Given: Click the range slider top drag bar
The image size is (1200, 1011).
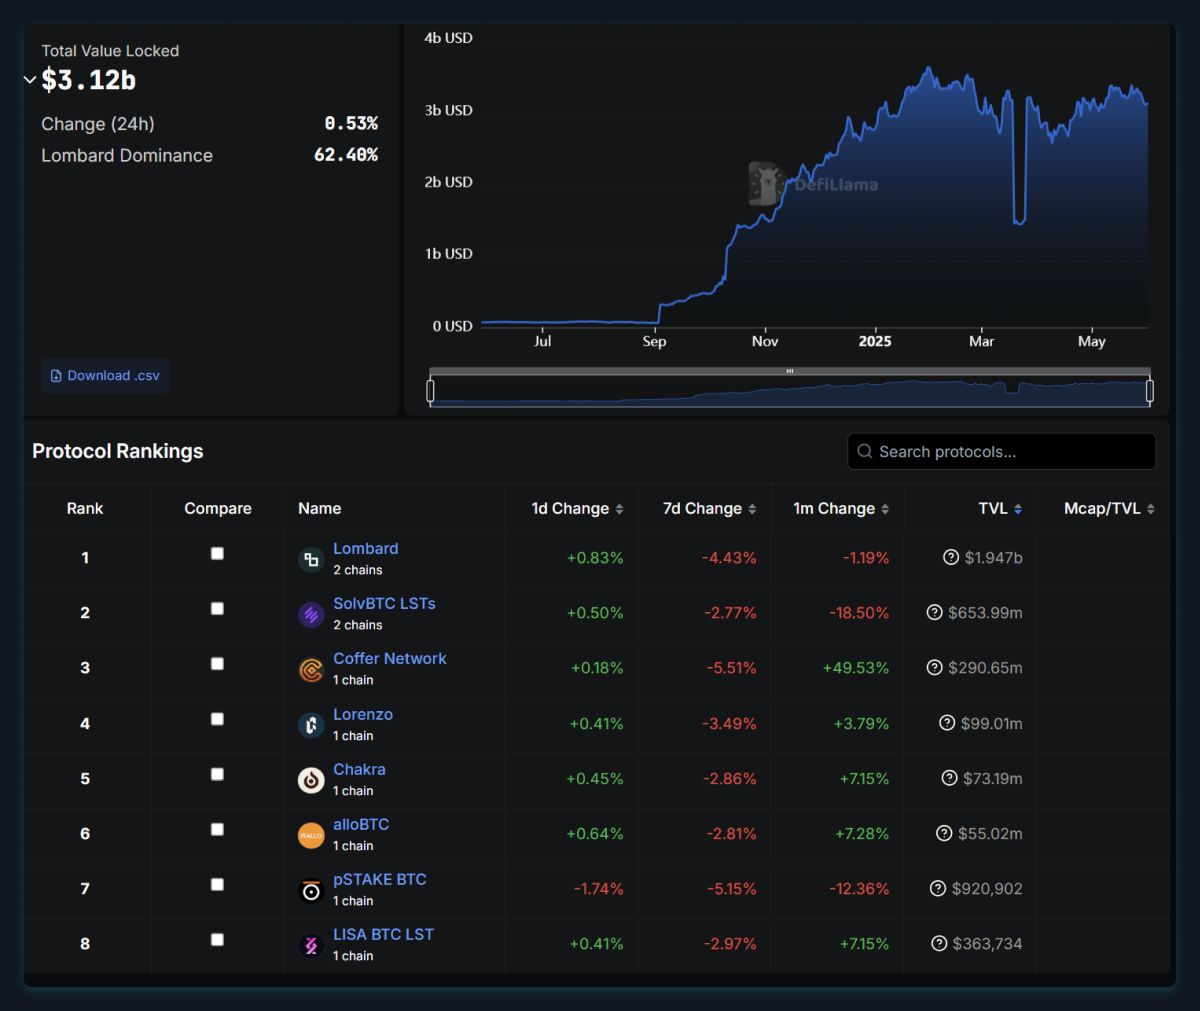Looking at the screenshot, I should point(790,371).
